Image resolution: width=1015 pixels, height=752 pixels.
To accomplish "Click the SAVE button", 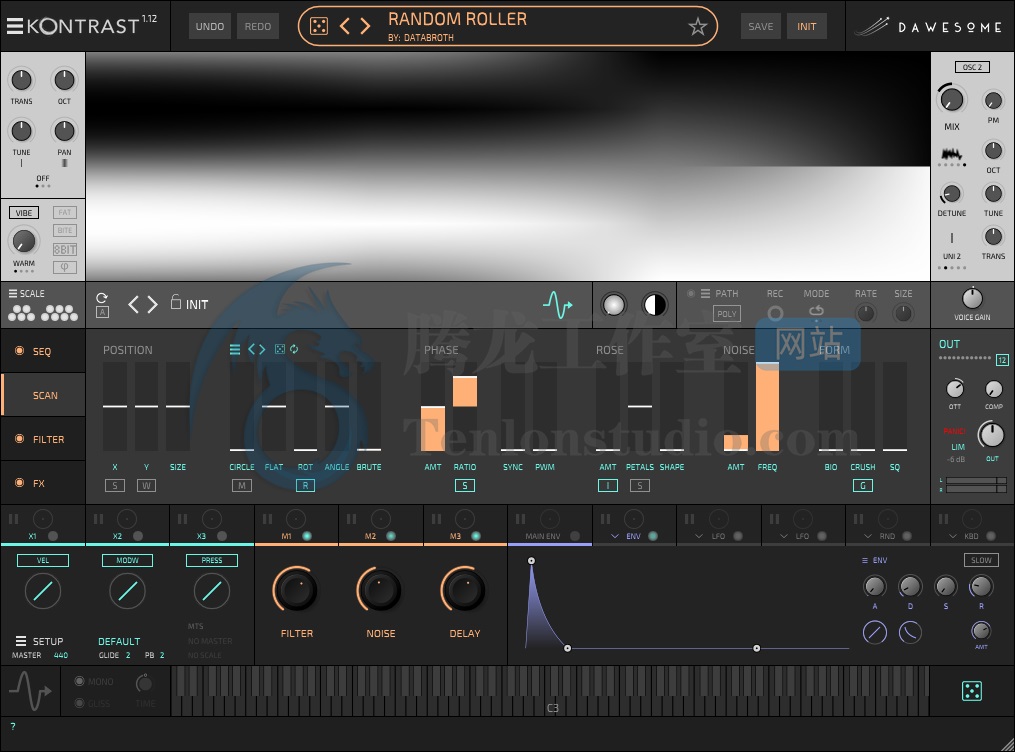I will point(760,26).
